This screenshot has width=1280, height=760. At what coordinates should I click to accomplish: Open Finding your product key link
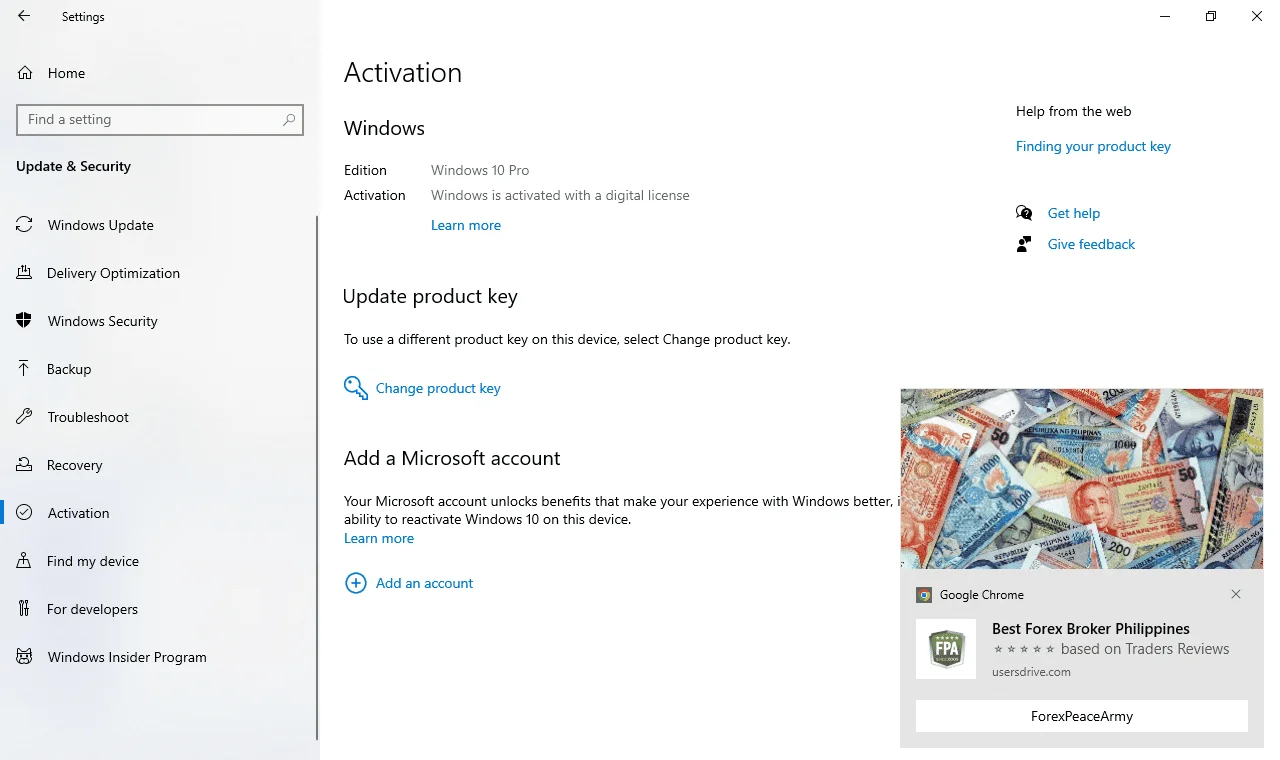point(1093,146)
